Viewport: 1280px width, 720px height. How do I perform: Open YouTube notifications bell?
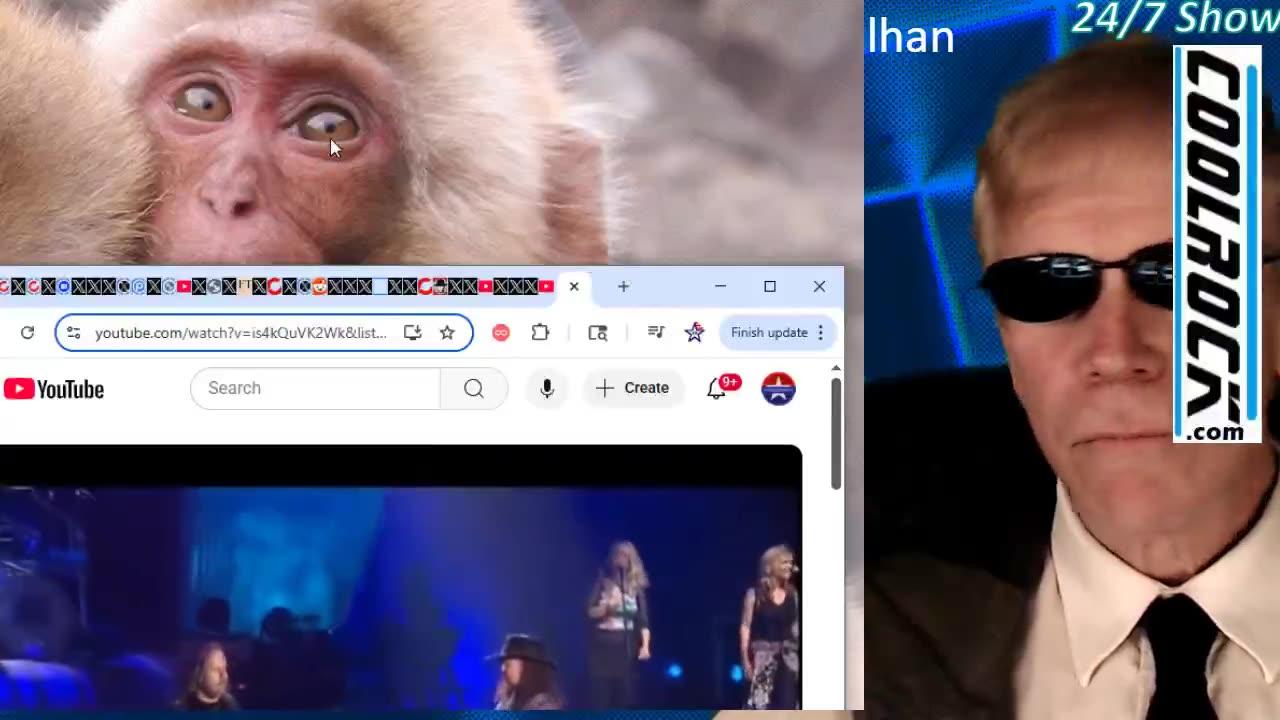tap(717, 388)
